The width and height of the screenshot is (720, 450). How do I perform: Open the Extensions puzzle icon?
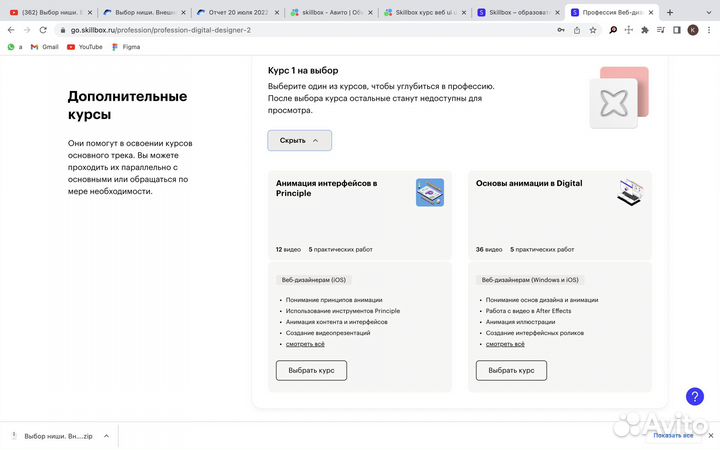pyautogui.click(x=645, y=30)
